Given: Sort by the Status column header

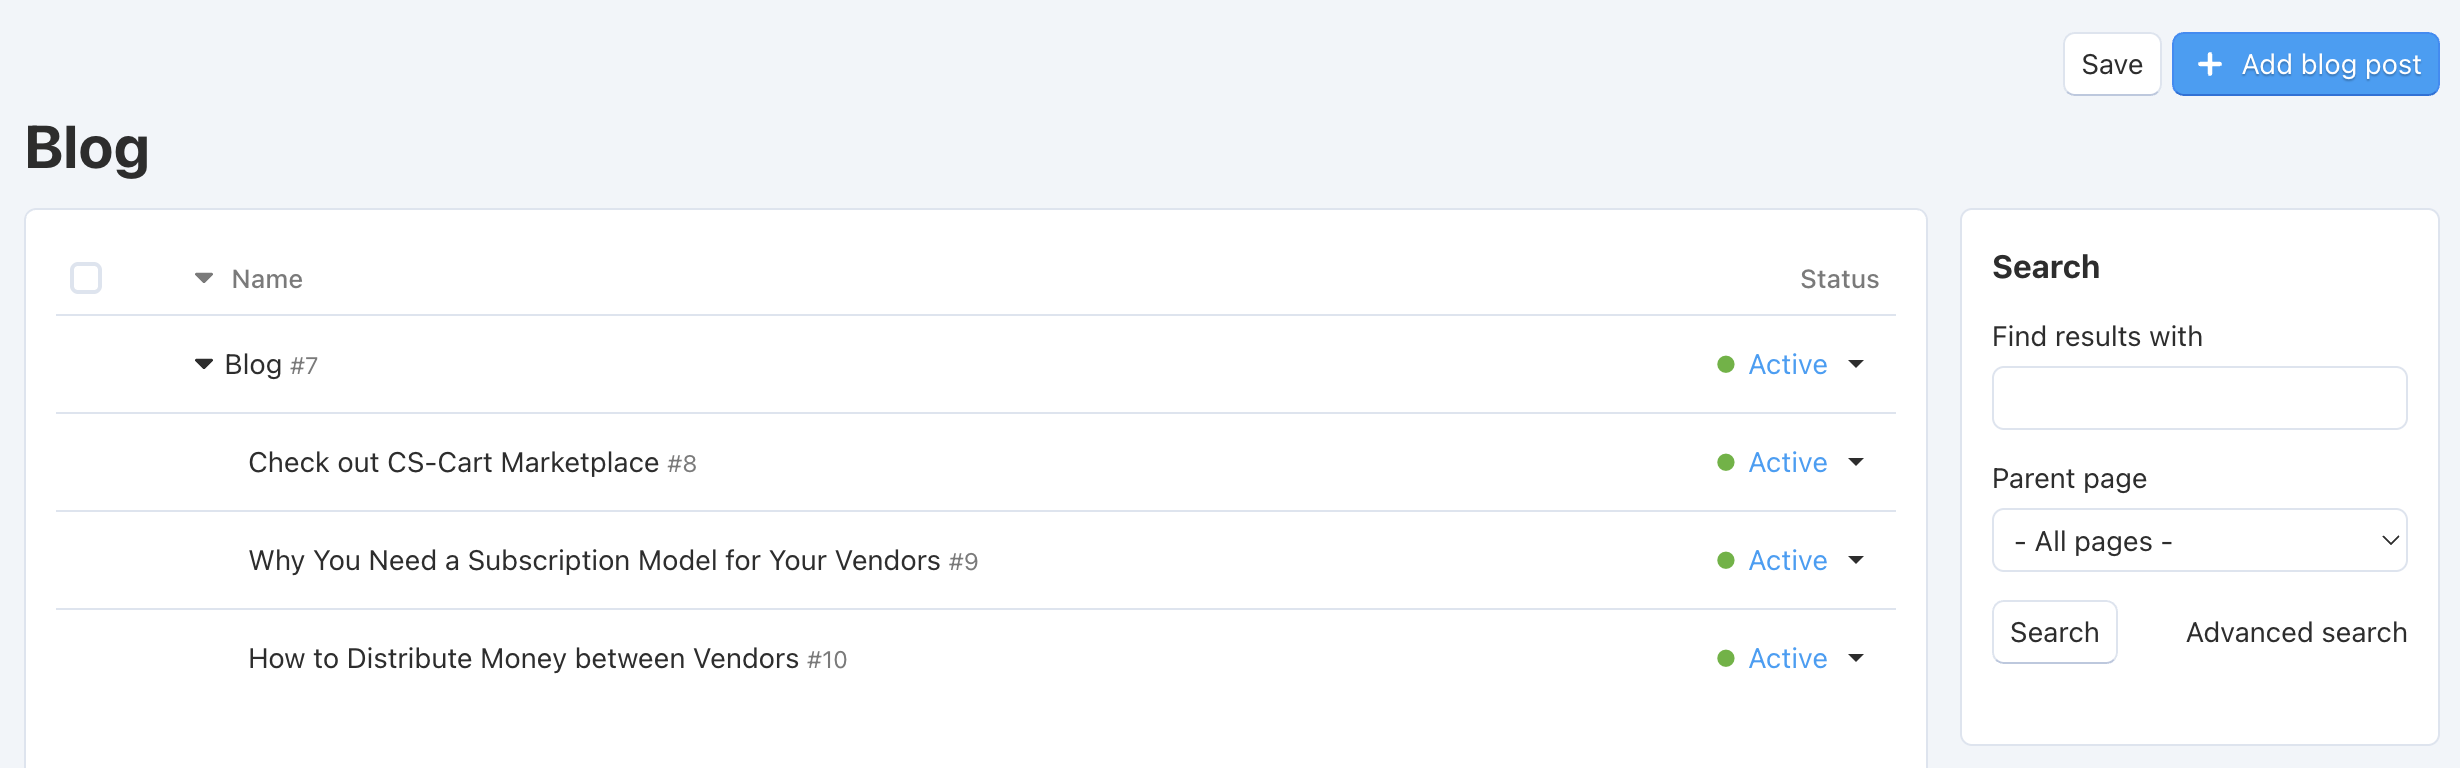Looking at the screenshot, I should [1839, 279].
